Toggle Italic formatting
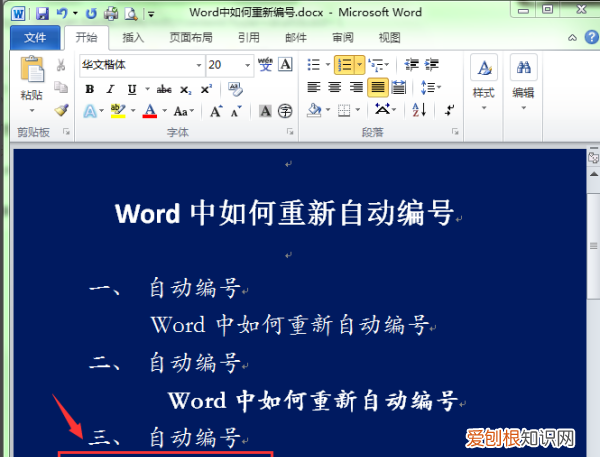The width and height of the screenshot is (600, 457). point(111,89)
